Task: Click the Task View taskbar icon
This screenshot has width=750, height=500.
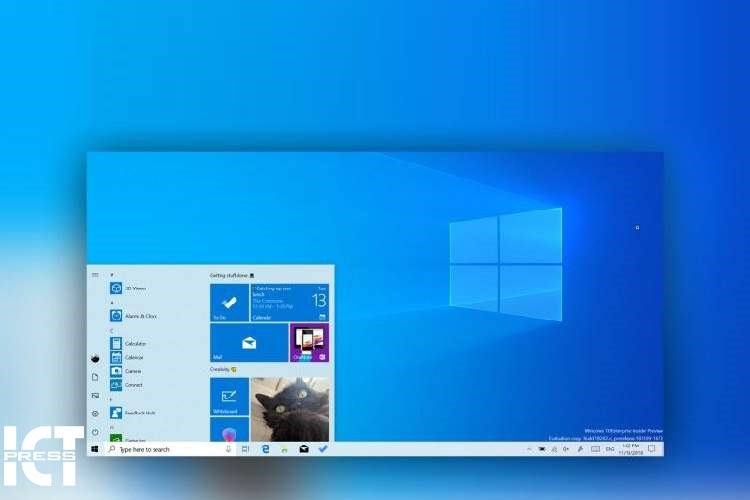Action: pos(245,450)
